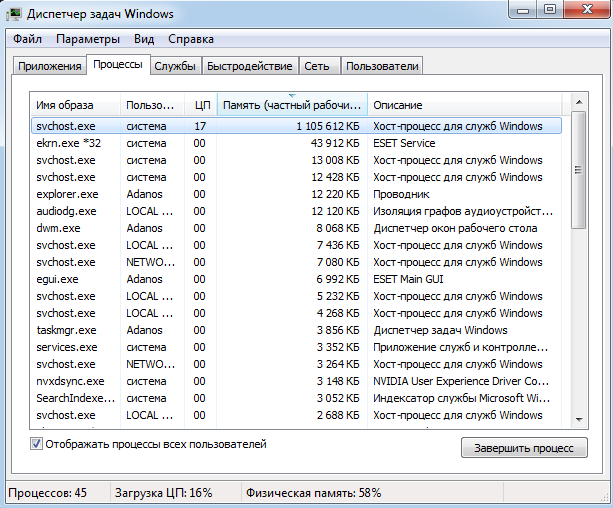Sort by ЦП column header
This screenshot has height=508, width=613.
click(200, 105)
